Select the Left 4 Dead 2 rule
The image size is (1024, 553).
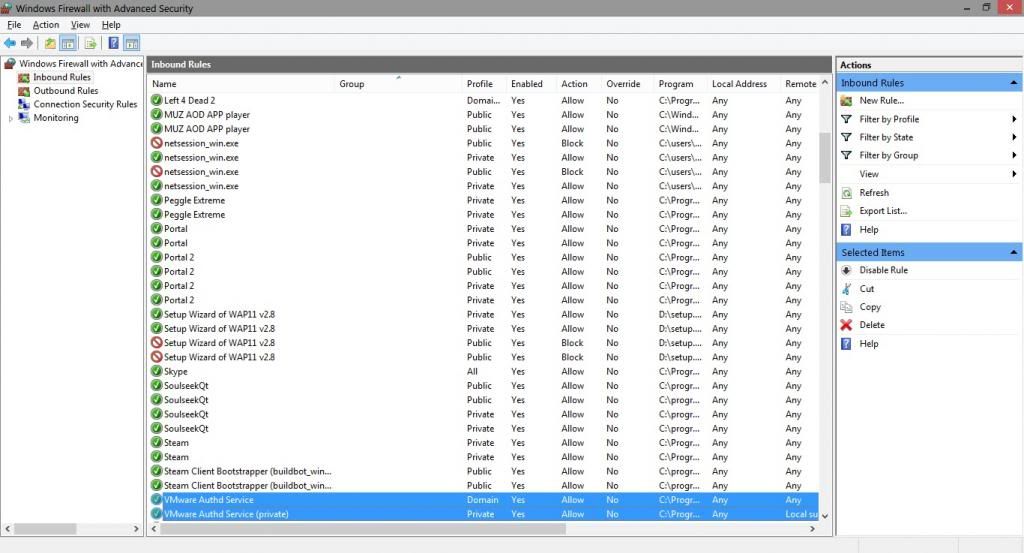[483, 101]
